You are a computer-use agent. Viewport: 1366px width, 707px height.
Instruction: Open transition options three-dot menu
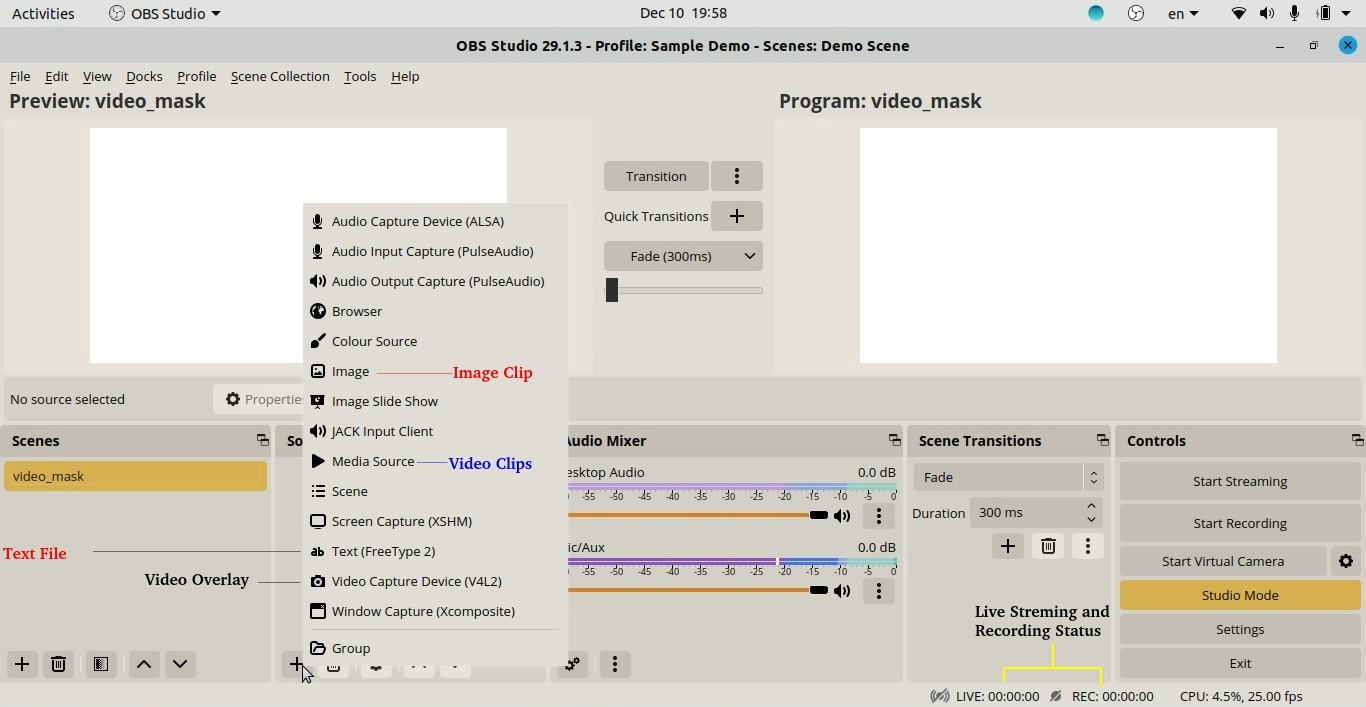737,176
